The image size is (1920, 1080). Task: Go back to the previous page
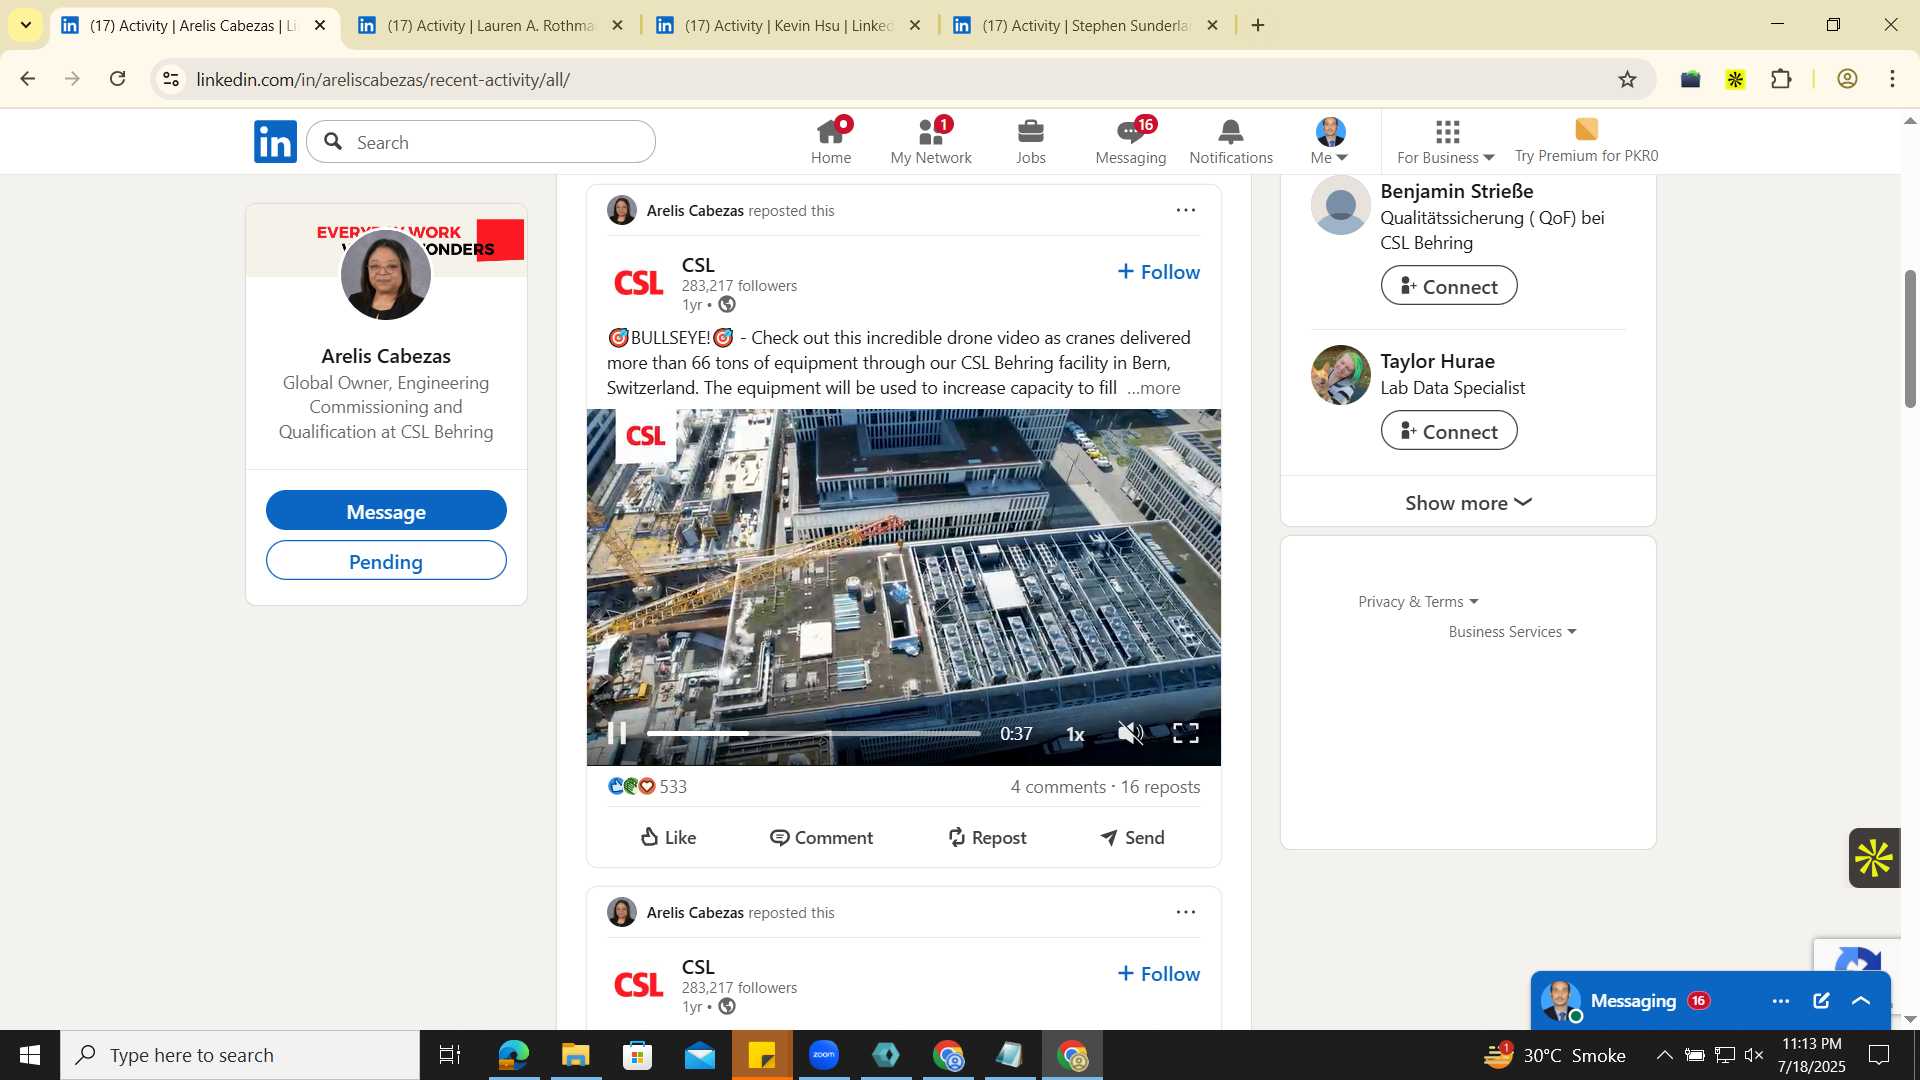pyautogui.click(x=27, y=79)
